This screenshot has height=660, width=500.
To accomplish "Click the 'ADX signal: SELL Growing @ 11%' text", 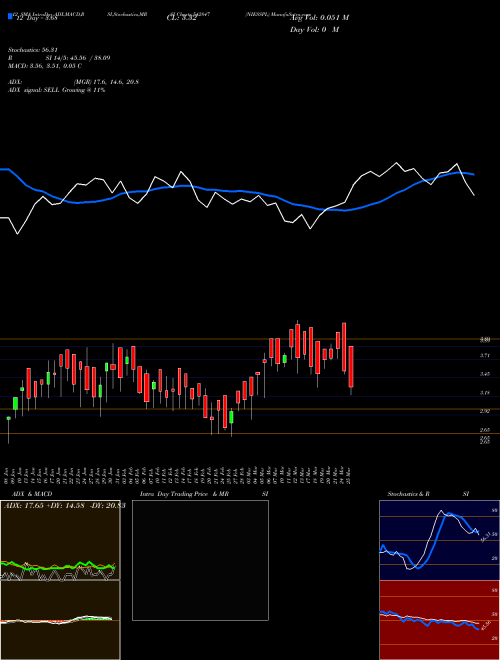I will click(x=56, y=90).
